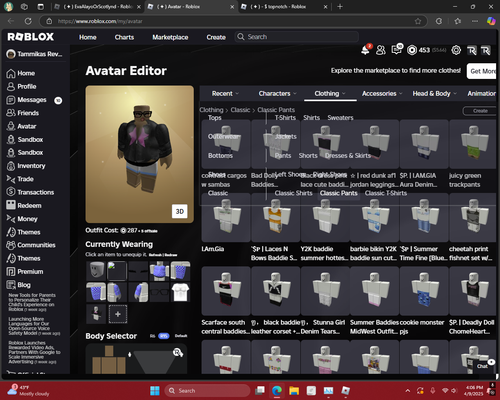Click the Robux balance icon

(x=412, y=50)
